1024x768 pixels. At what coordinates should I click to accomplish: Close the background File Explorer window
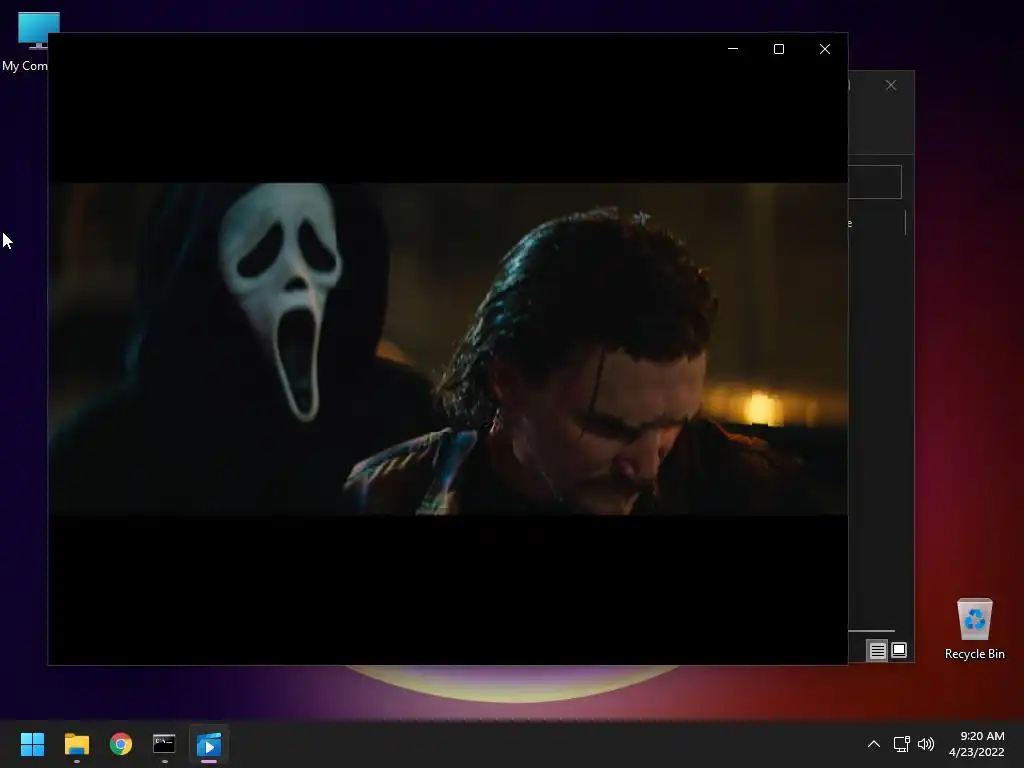891,86
